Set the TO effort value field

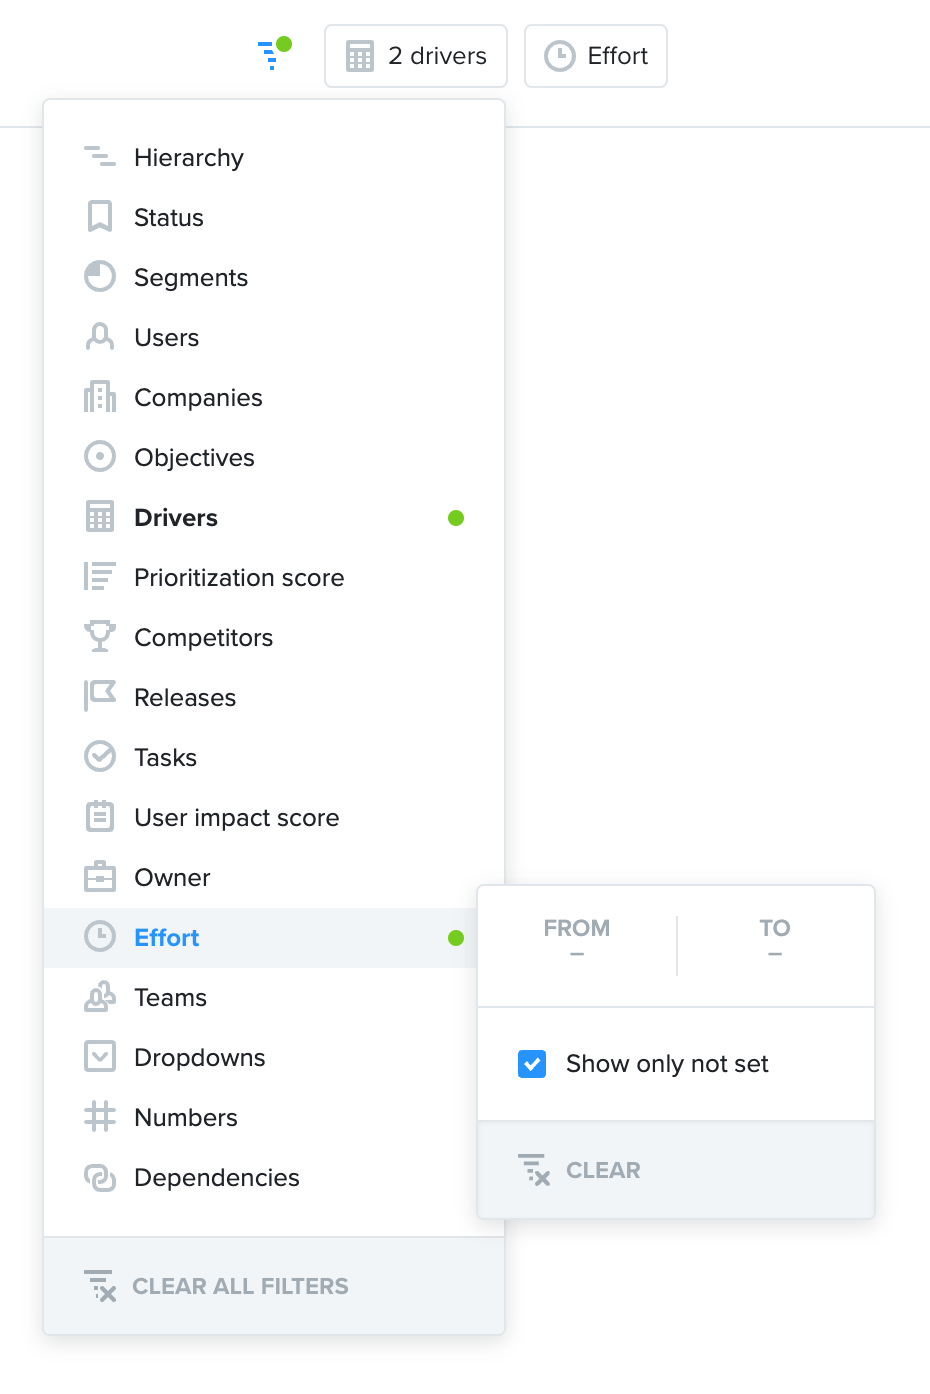tap(775, 941)
